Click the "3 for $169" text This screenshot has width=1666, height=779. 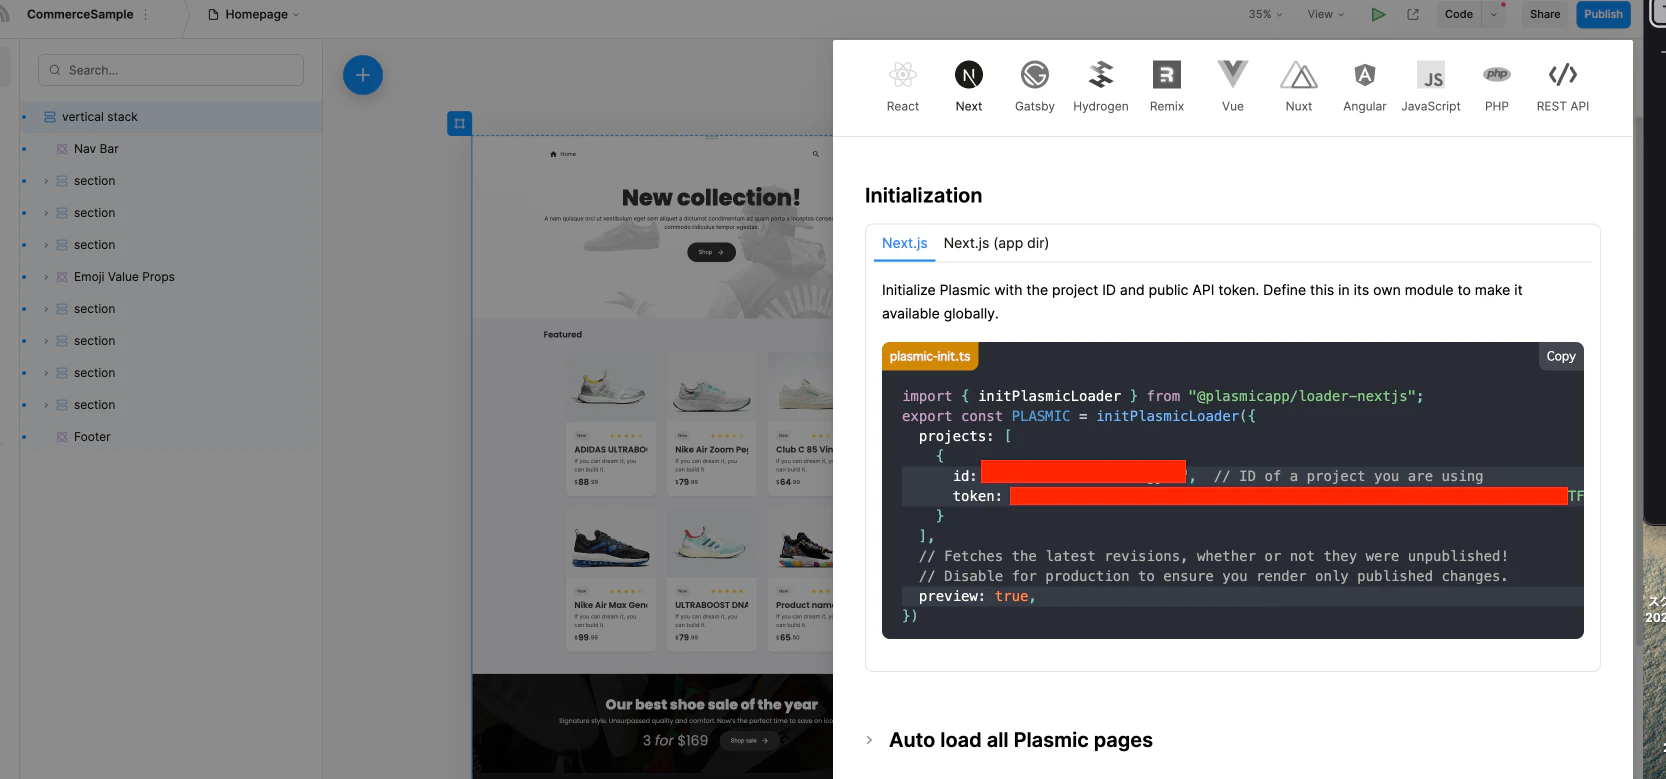[x=675, y=741]
